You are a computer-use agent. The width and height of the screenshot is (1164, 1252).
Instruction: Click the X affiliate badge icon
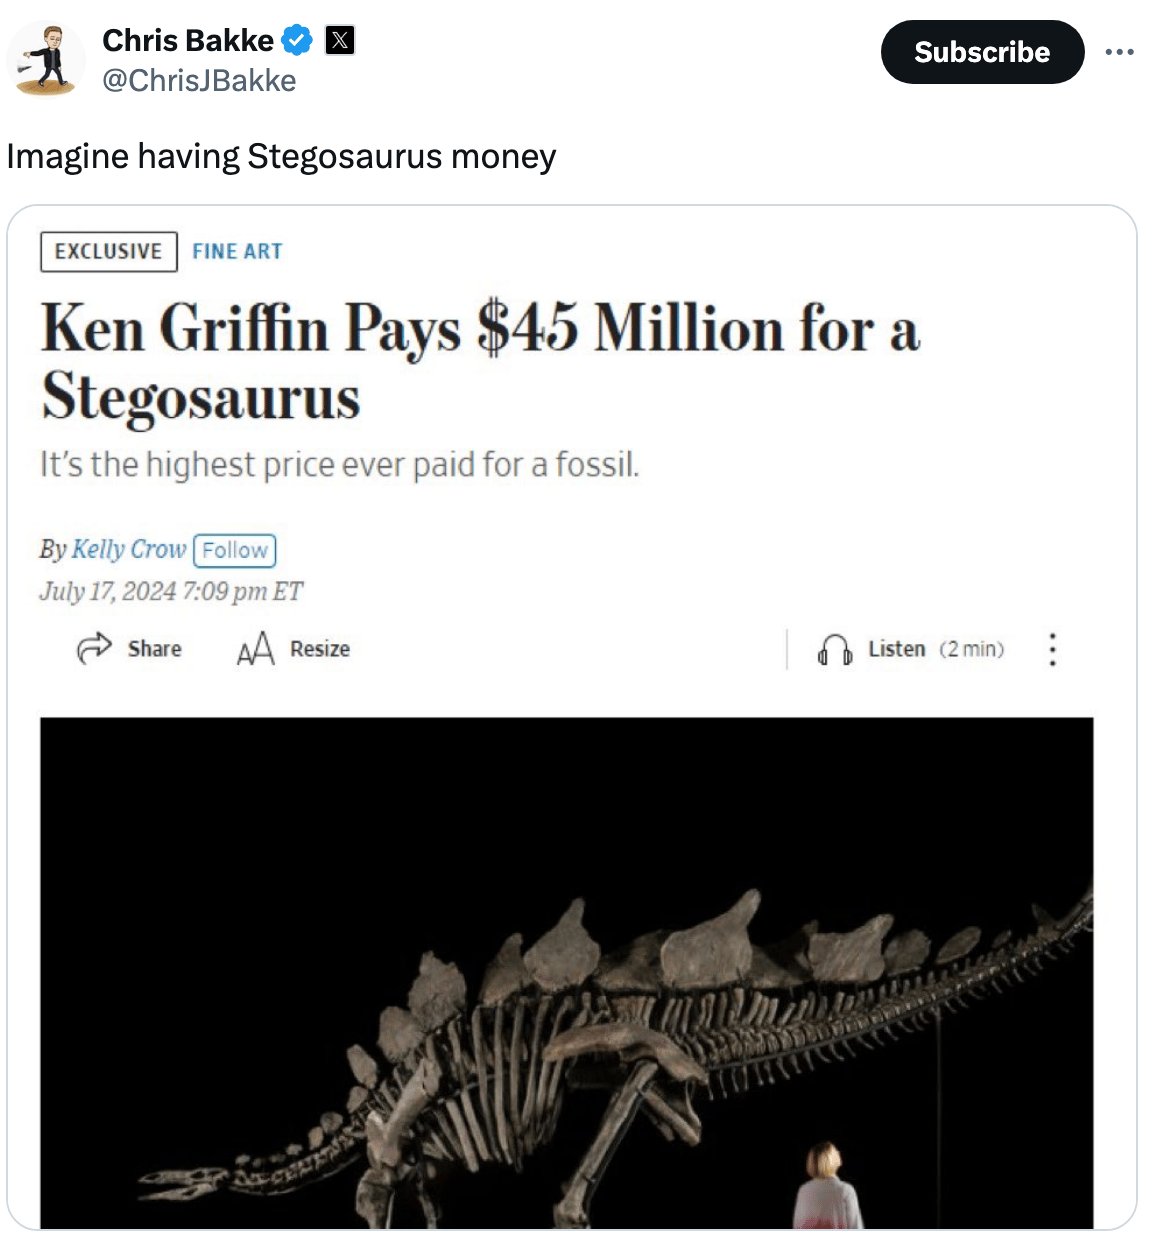340,41
